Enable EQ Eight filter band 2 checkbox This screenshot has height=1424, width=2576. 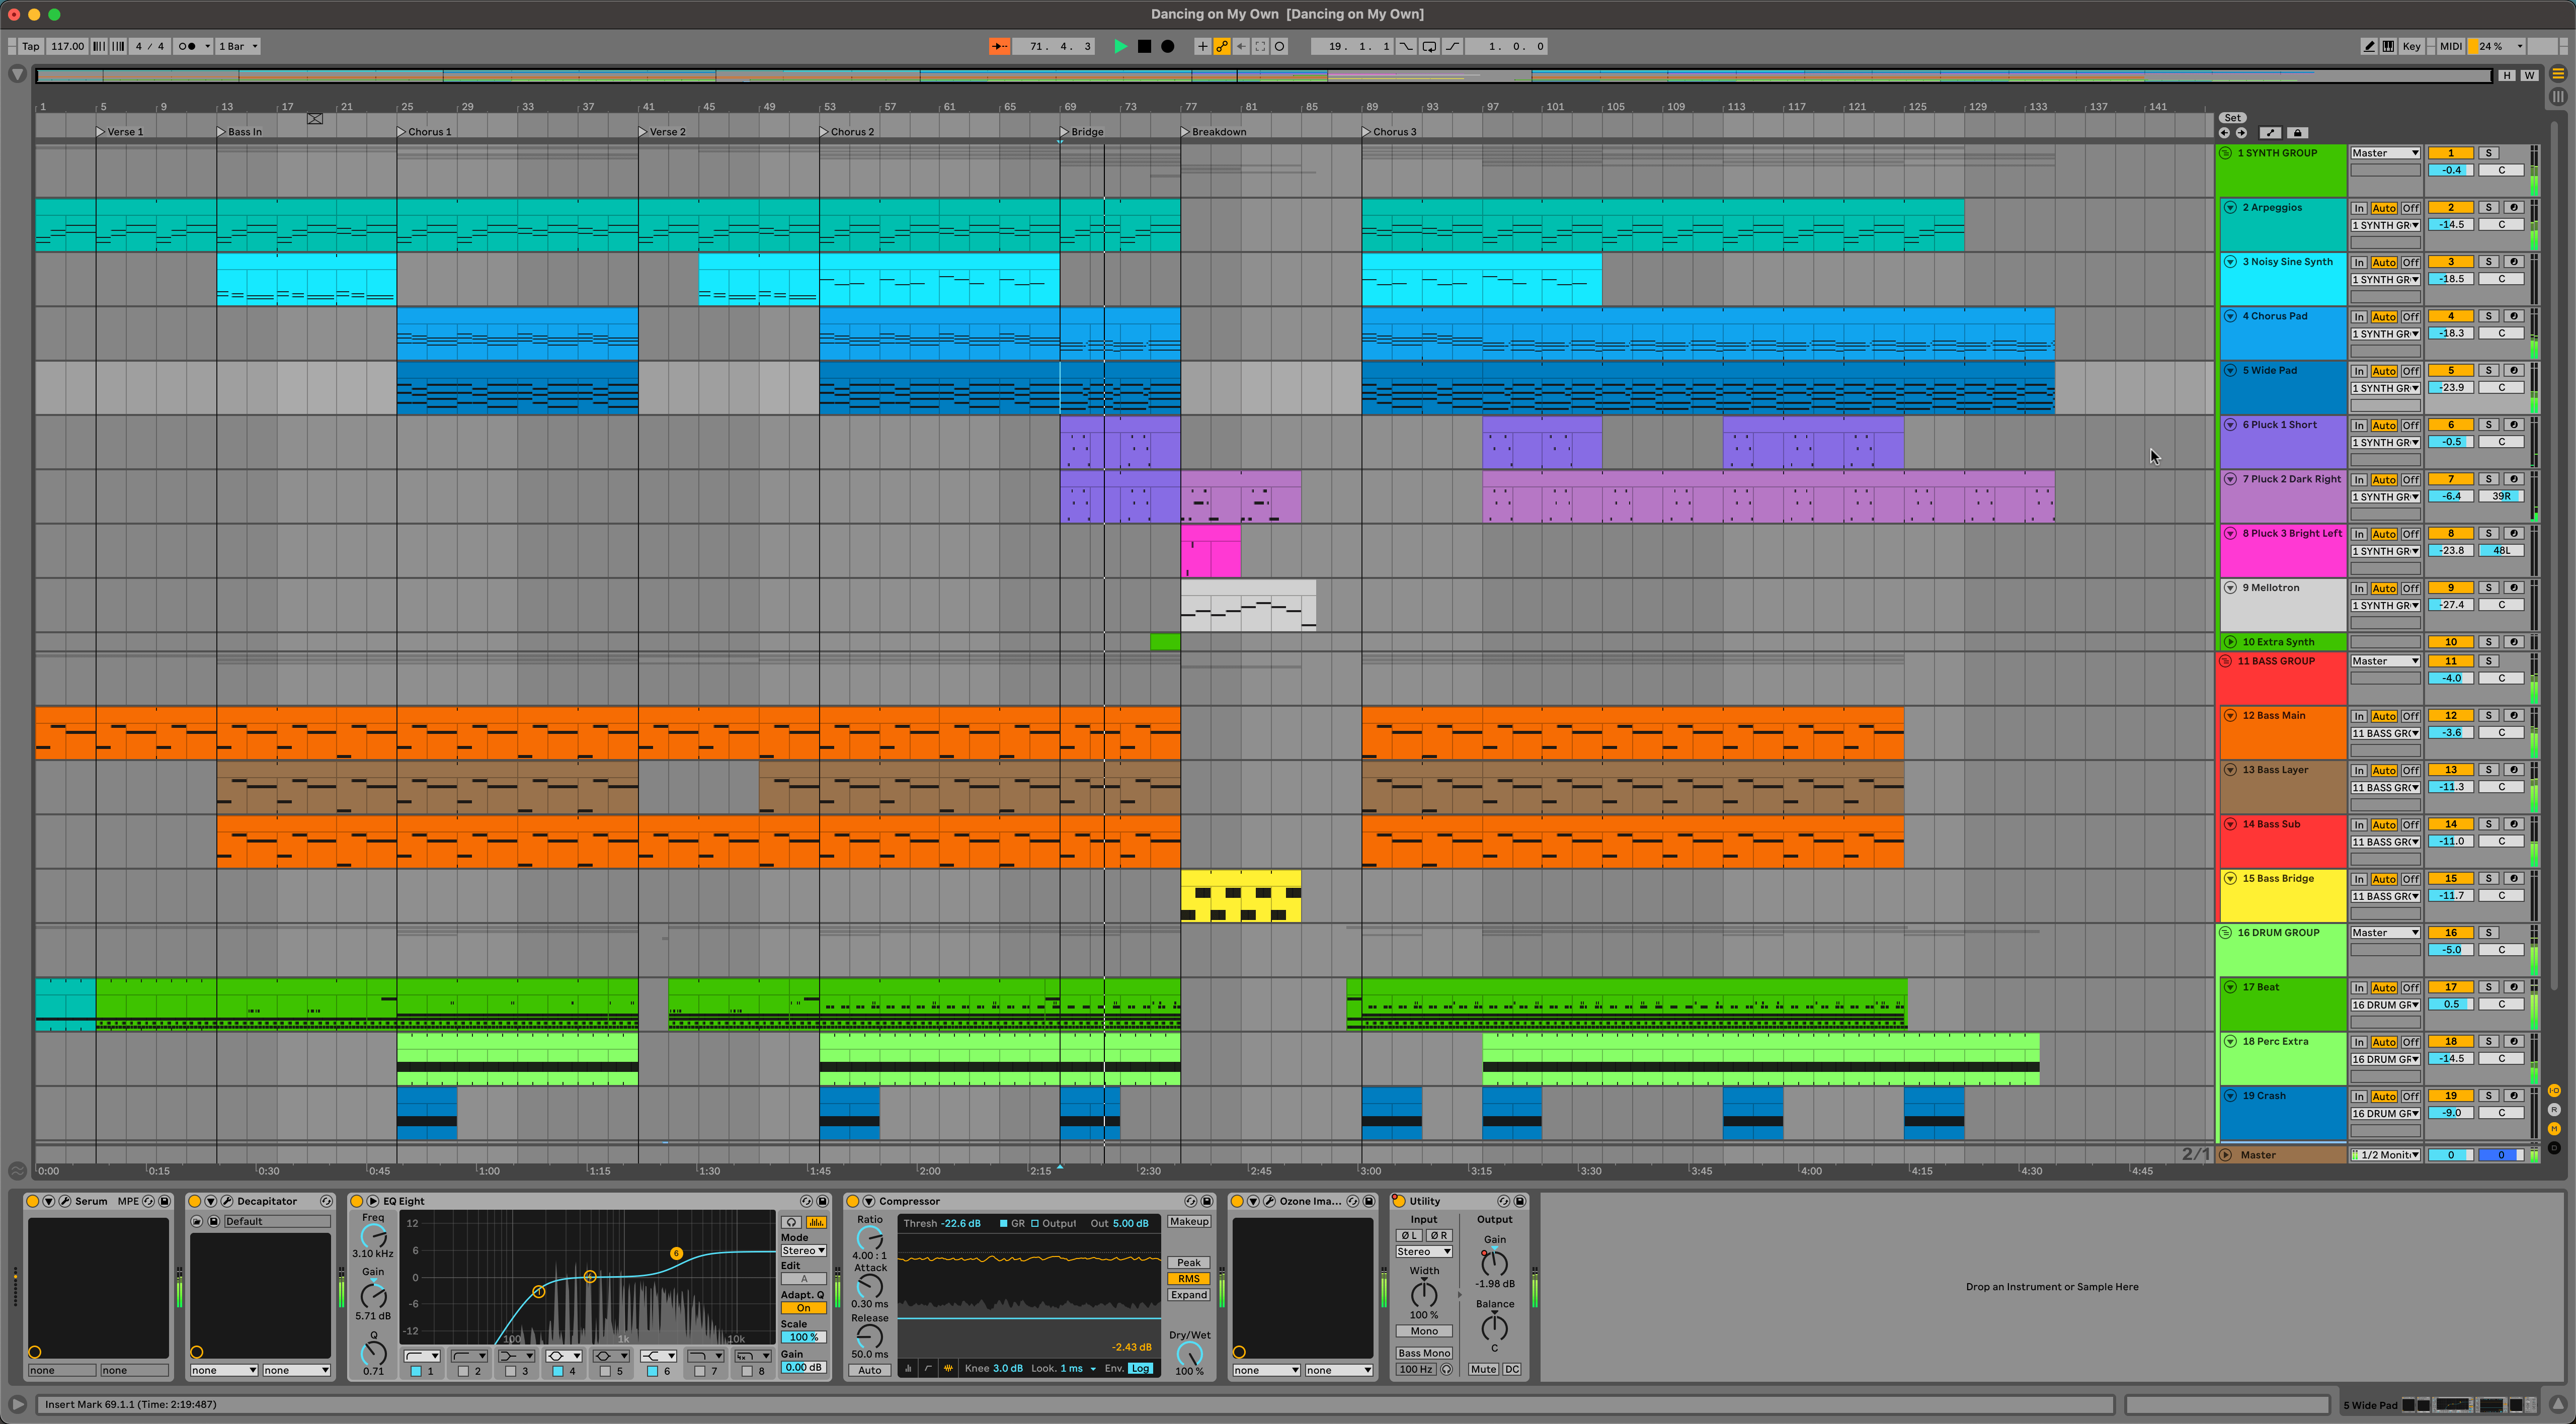coord(463,1371)
